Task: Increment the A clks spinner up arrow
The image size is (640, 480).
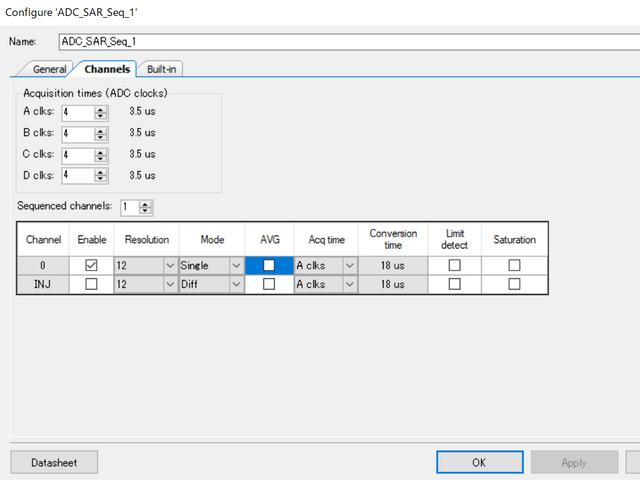Action: 100,109
